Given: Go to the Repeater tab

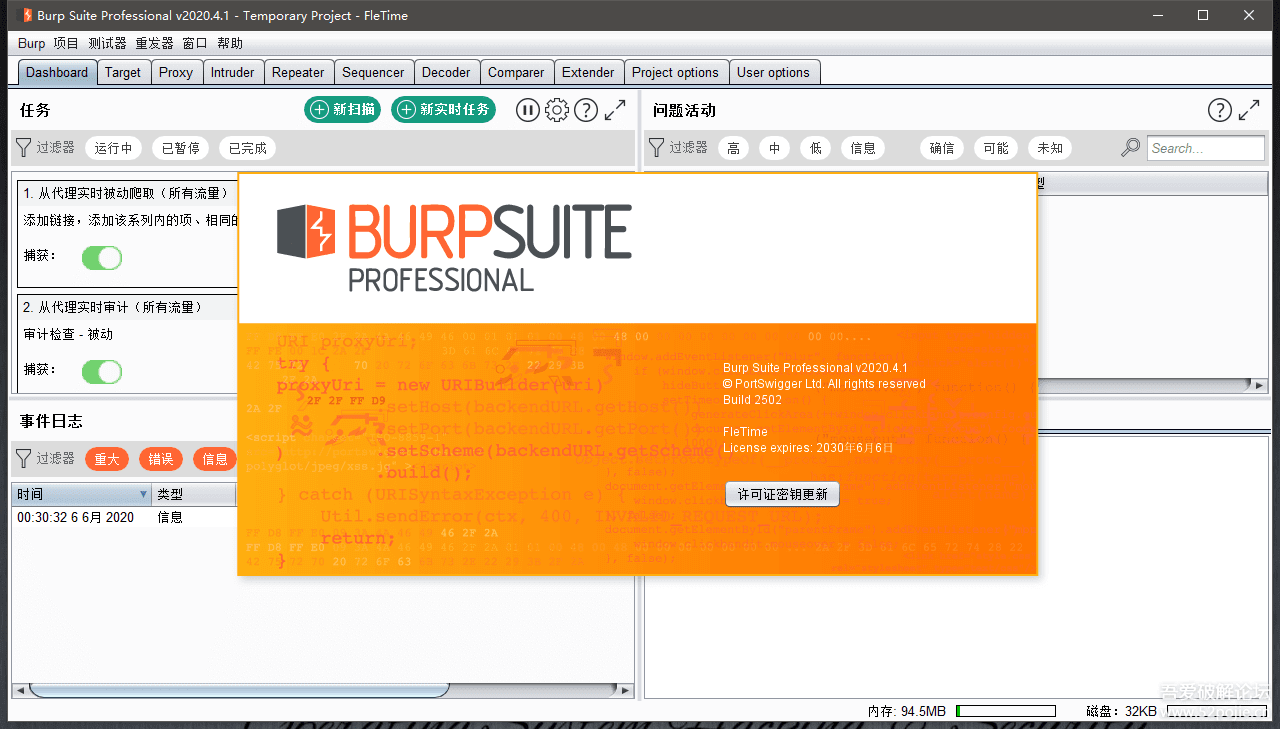Looking at the screenshot, I should 298,72.
